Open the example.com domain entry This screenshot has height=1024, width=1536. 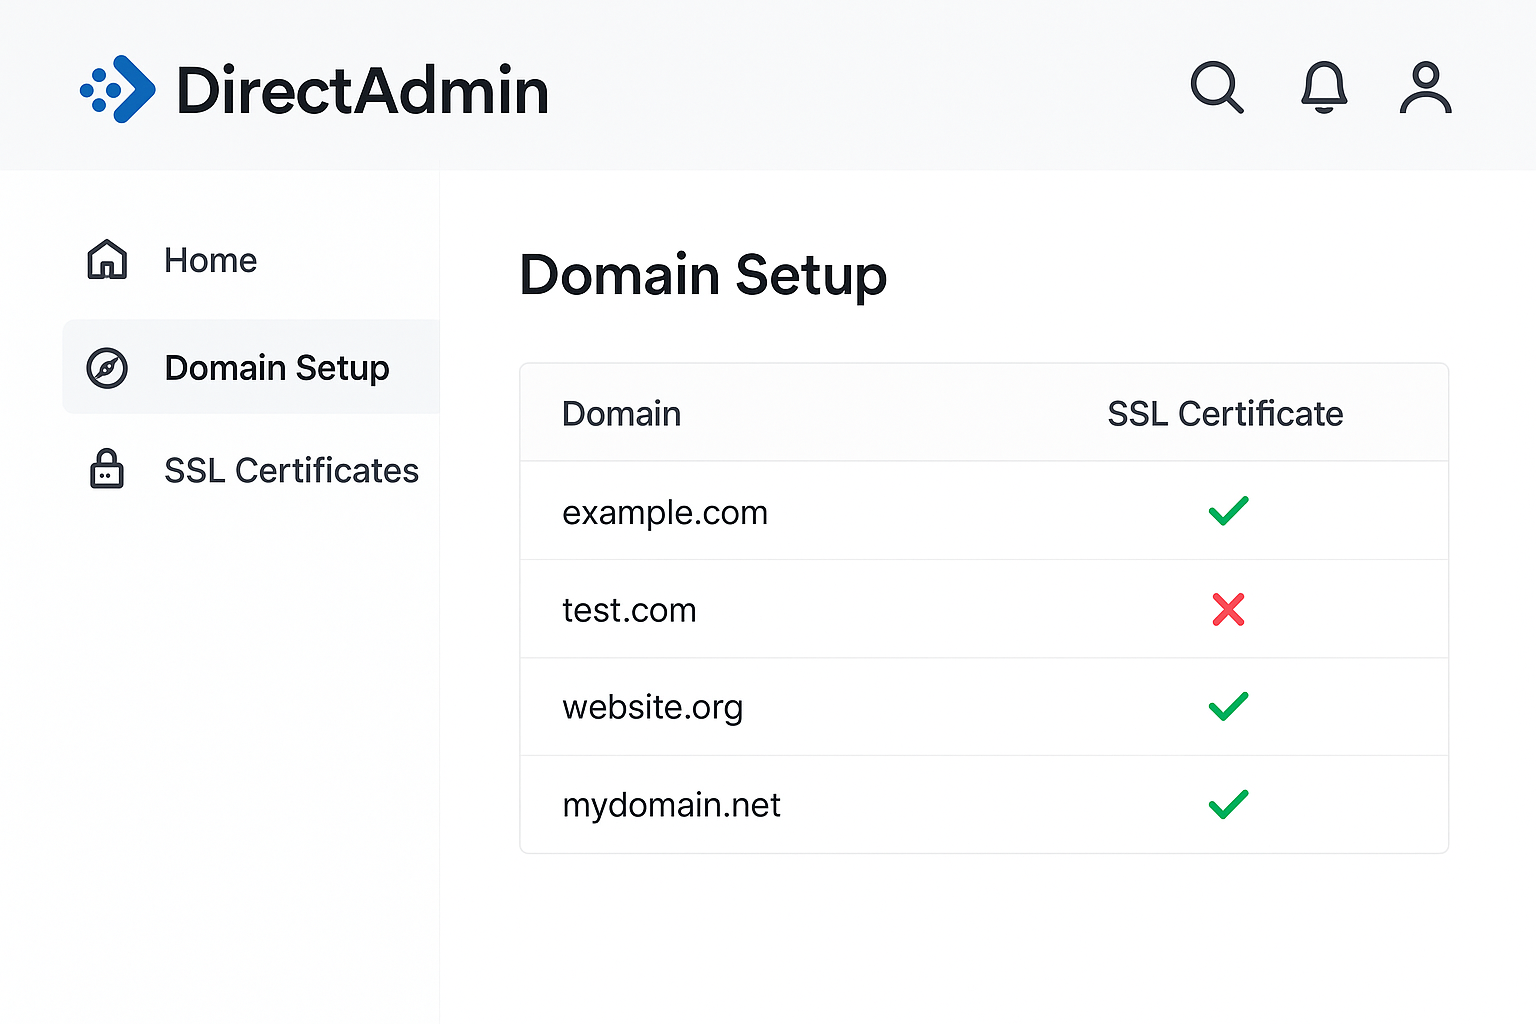tap(665, 512)
